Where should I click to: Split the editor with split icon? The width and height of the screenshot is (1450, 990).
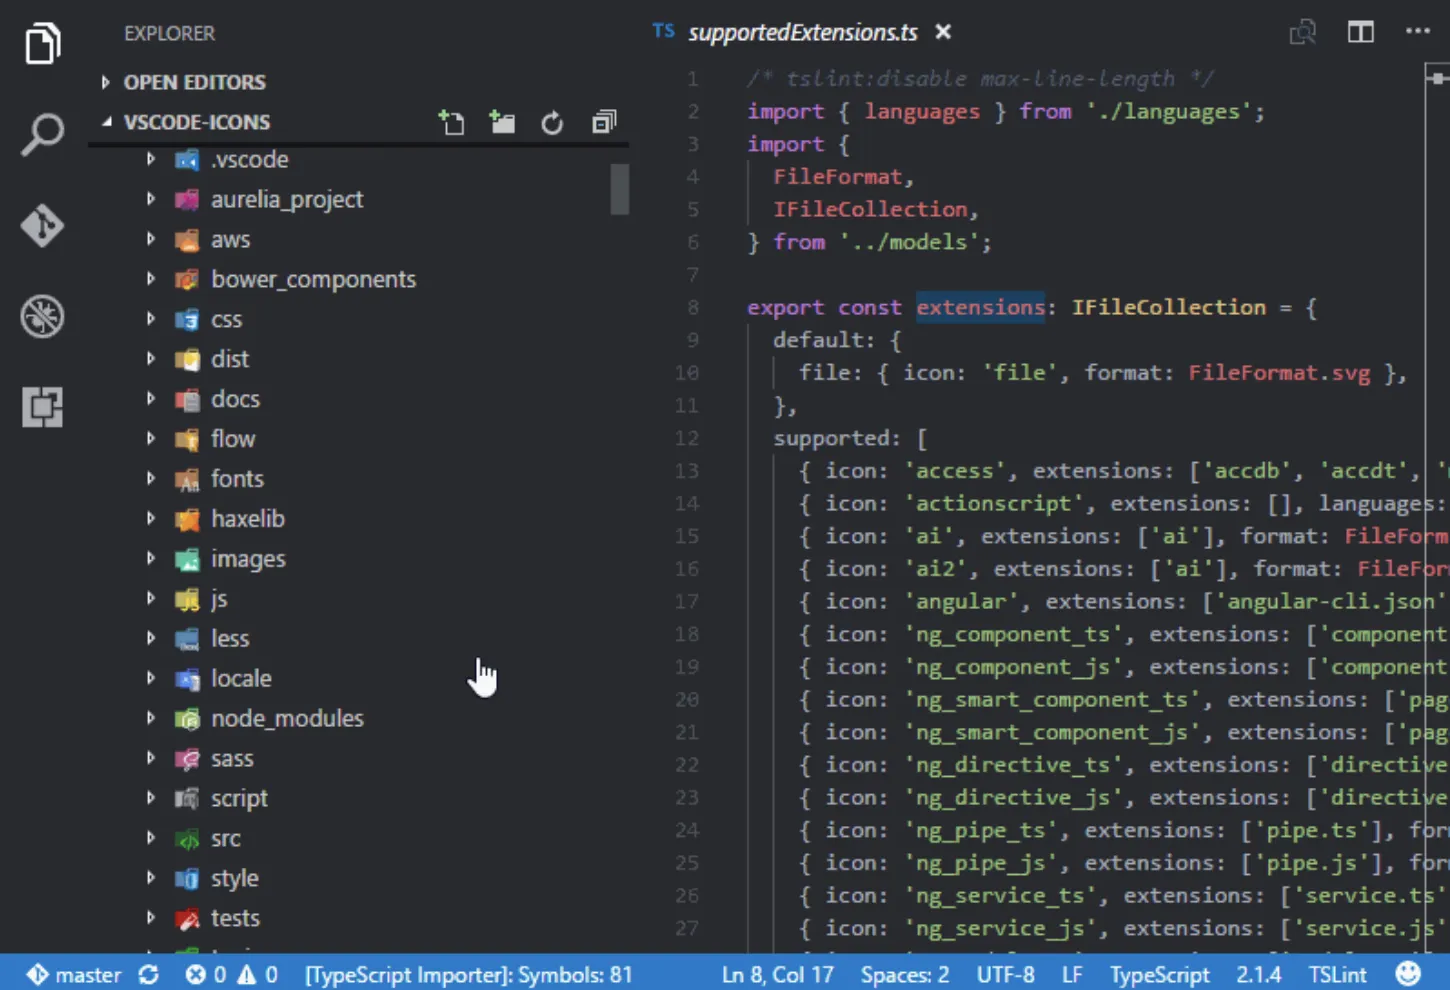click(1360, 32)
